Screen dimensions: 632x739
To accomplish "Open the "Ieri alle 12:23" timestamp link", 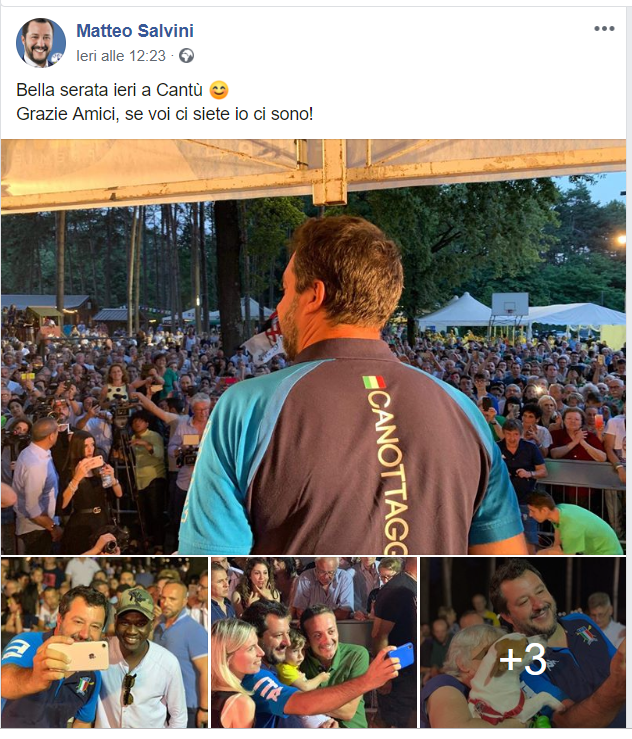I will click(121, 56).
